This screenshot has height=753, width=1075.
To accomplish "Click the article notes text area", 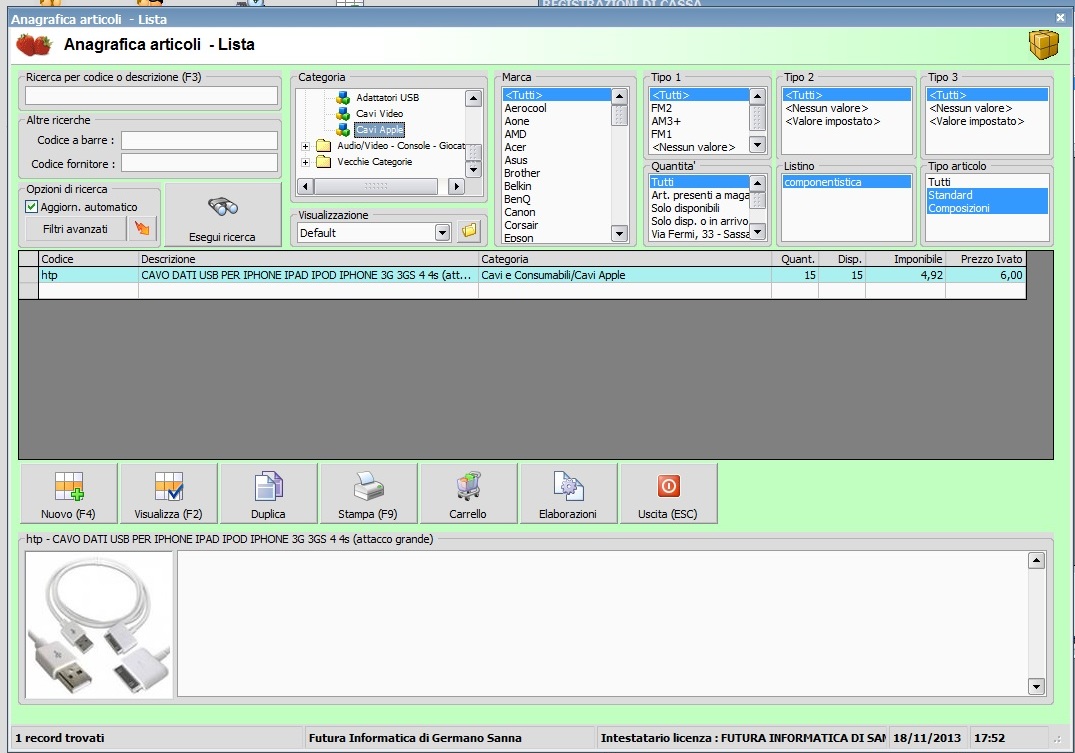I will point(603,624).
